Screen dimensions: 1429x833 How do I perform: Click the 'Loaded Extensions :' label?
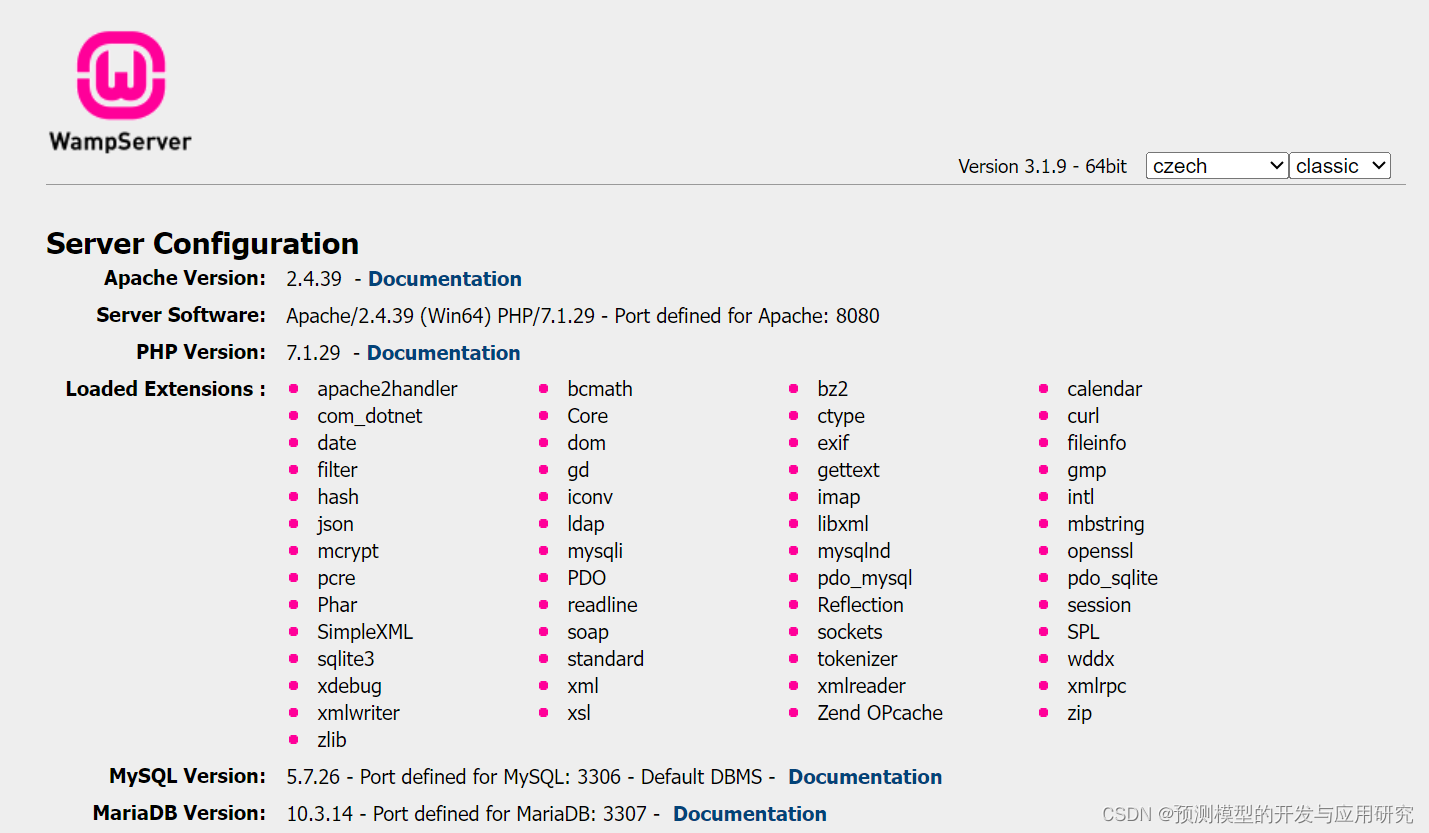pyautogui.click(x=166, y=389)
